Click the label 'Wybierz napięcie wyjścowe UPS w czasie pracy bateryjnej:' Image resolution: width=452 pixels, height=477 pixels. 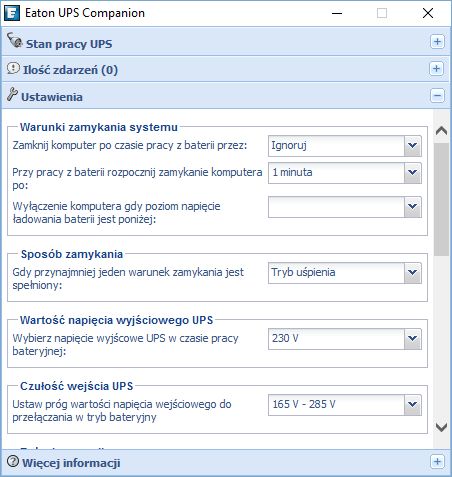click(x=125, y=345)
